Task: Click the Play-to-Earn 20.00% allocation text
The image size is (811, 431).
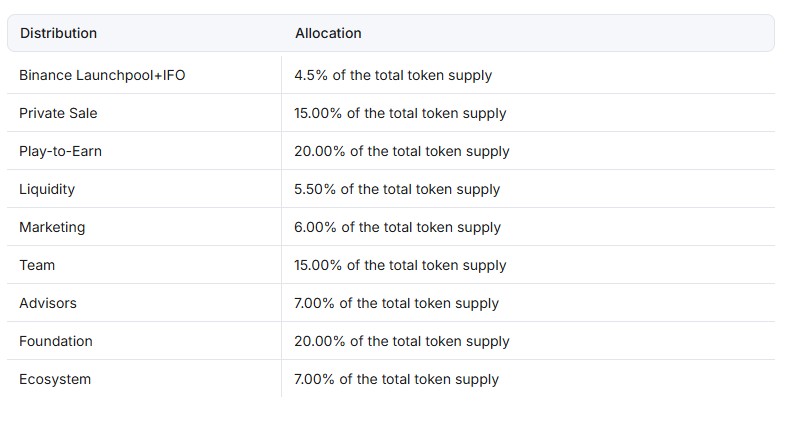Action: click(402, 151)
